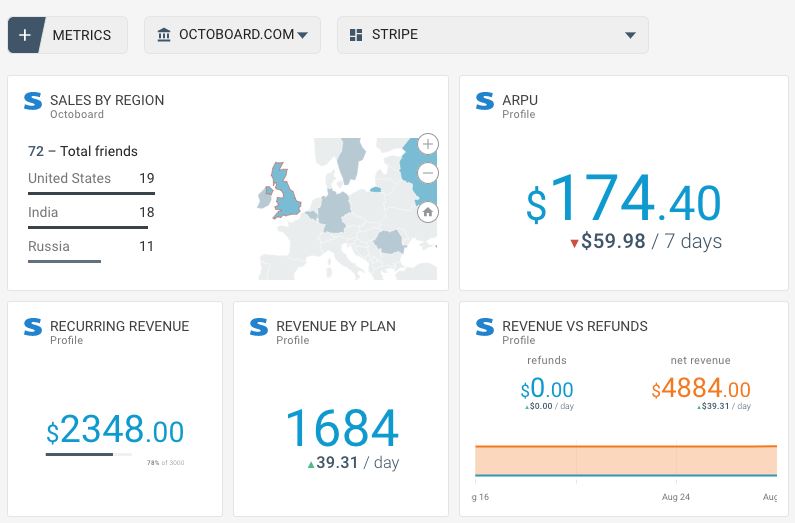The image size is (795, 523).
Task: Click the Aug 24 axis label on the chart
Action: [676, 497]
